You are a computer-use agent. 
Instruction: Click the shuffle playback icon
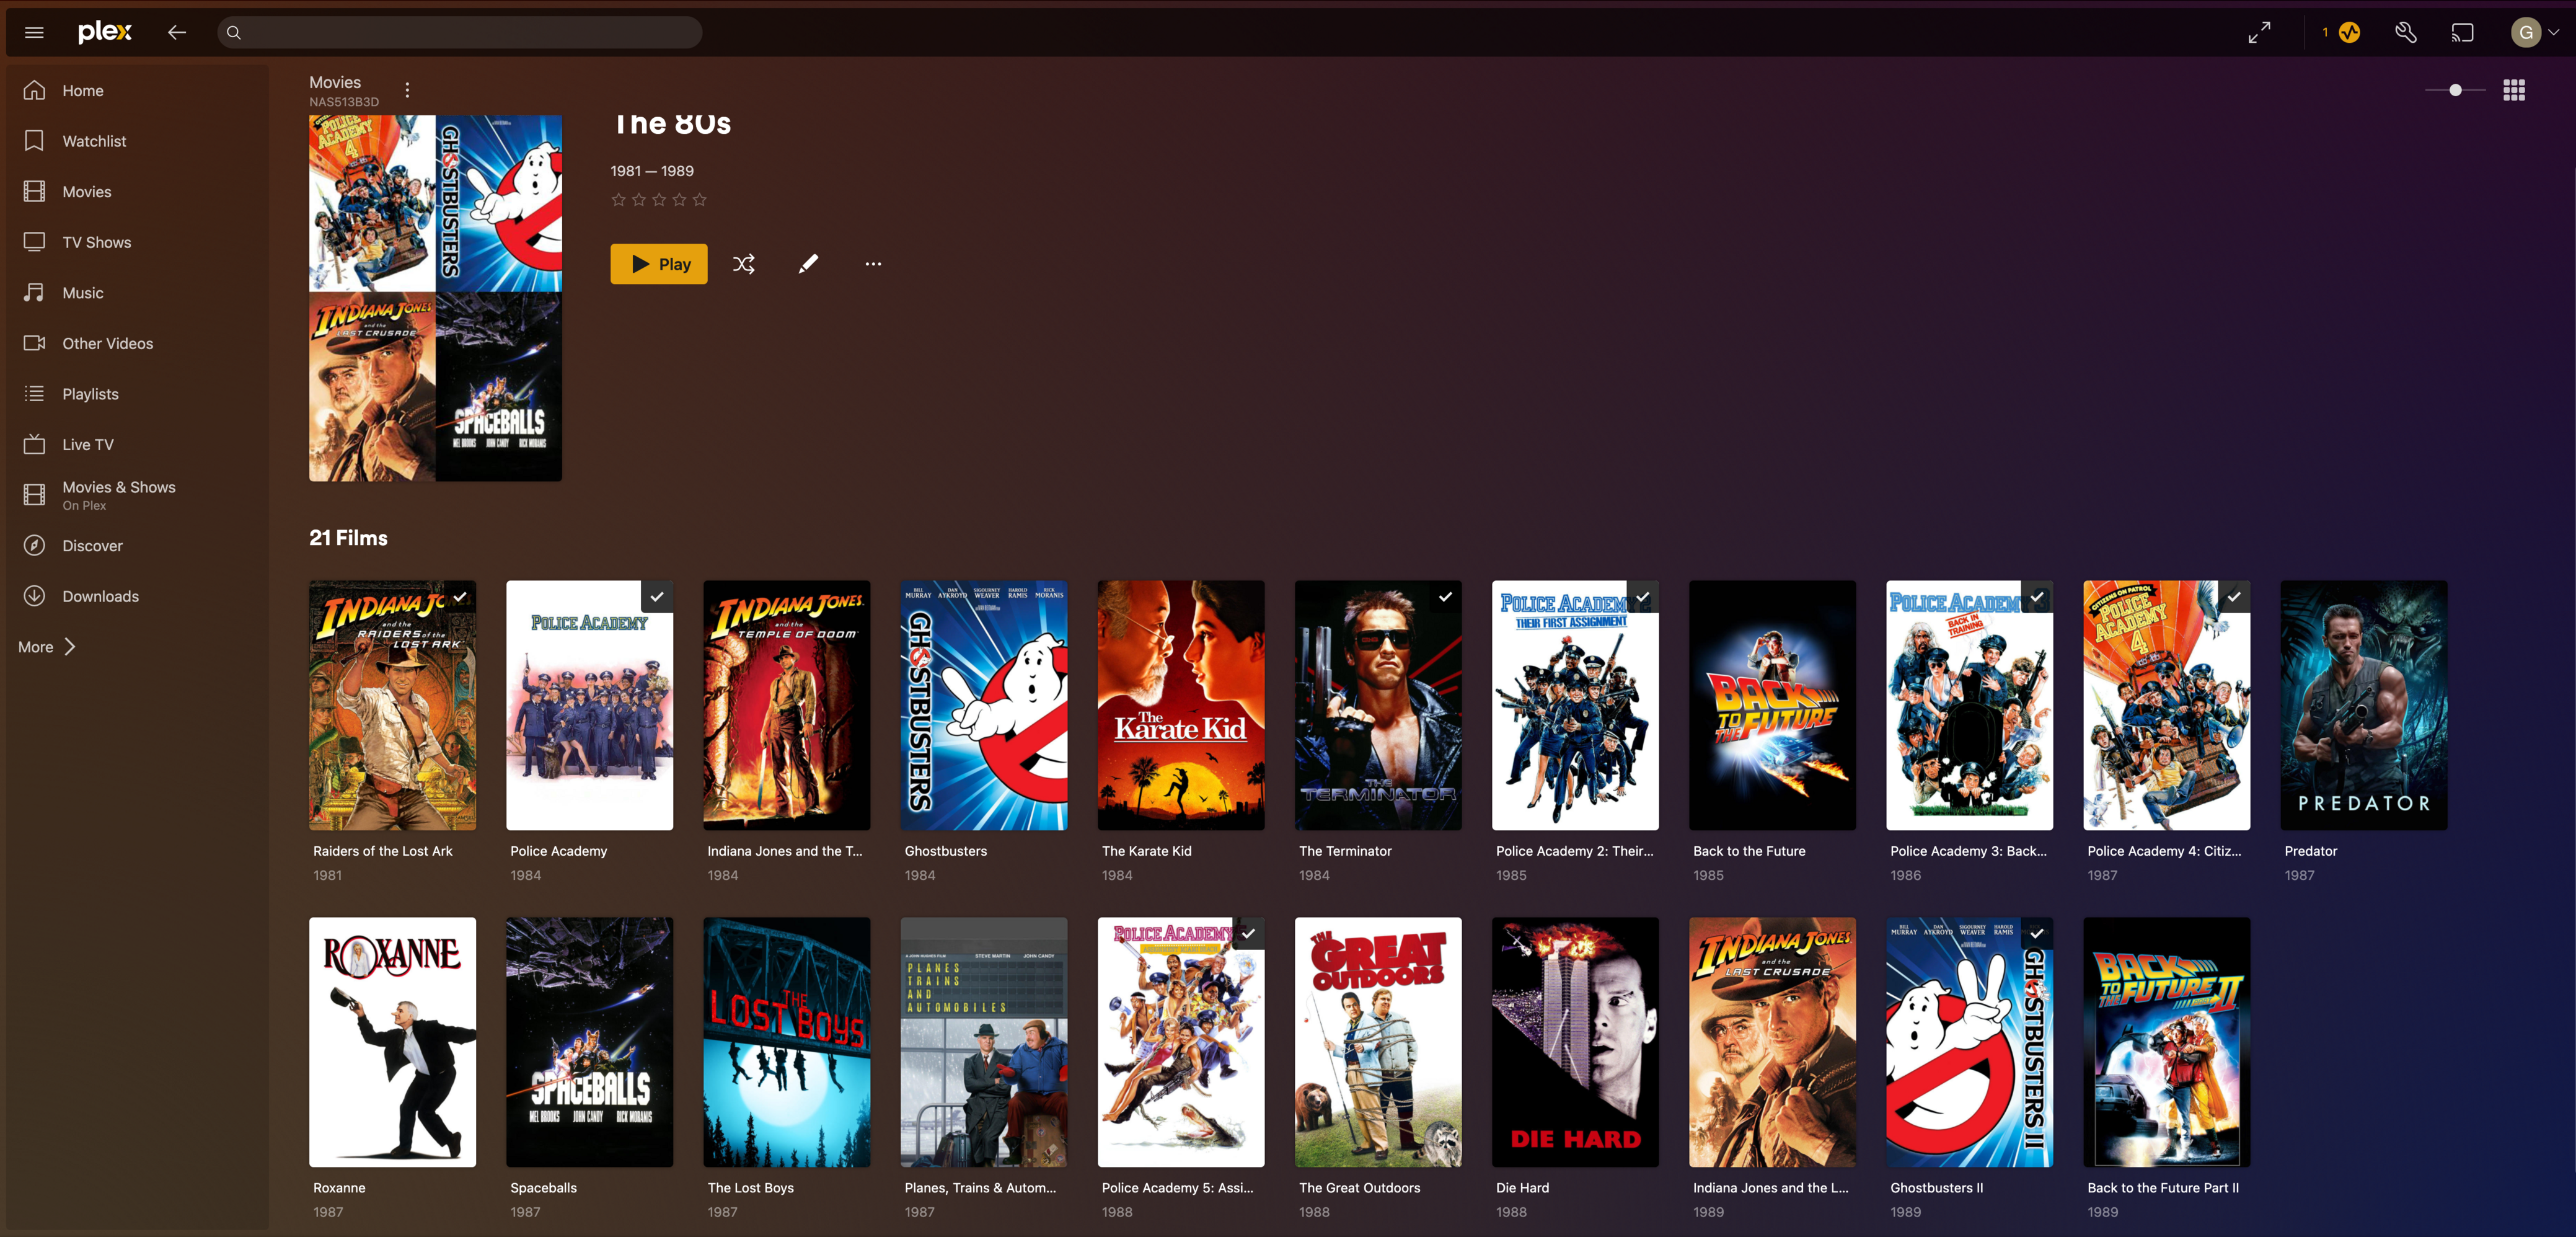743,264
